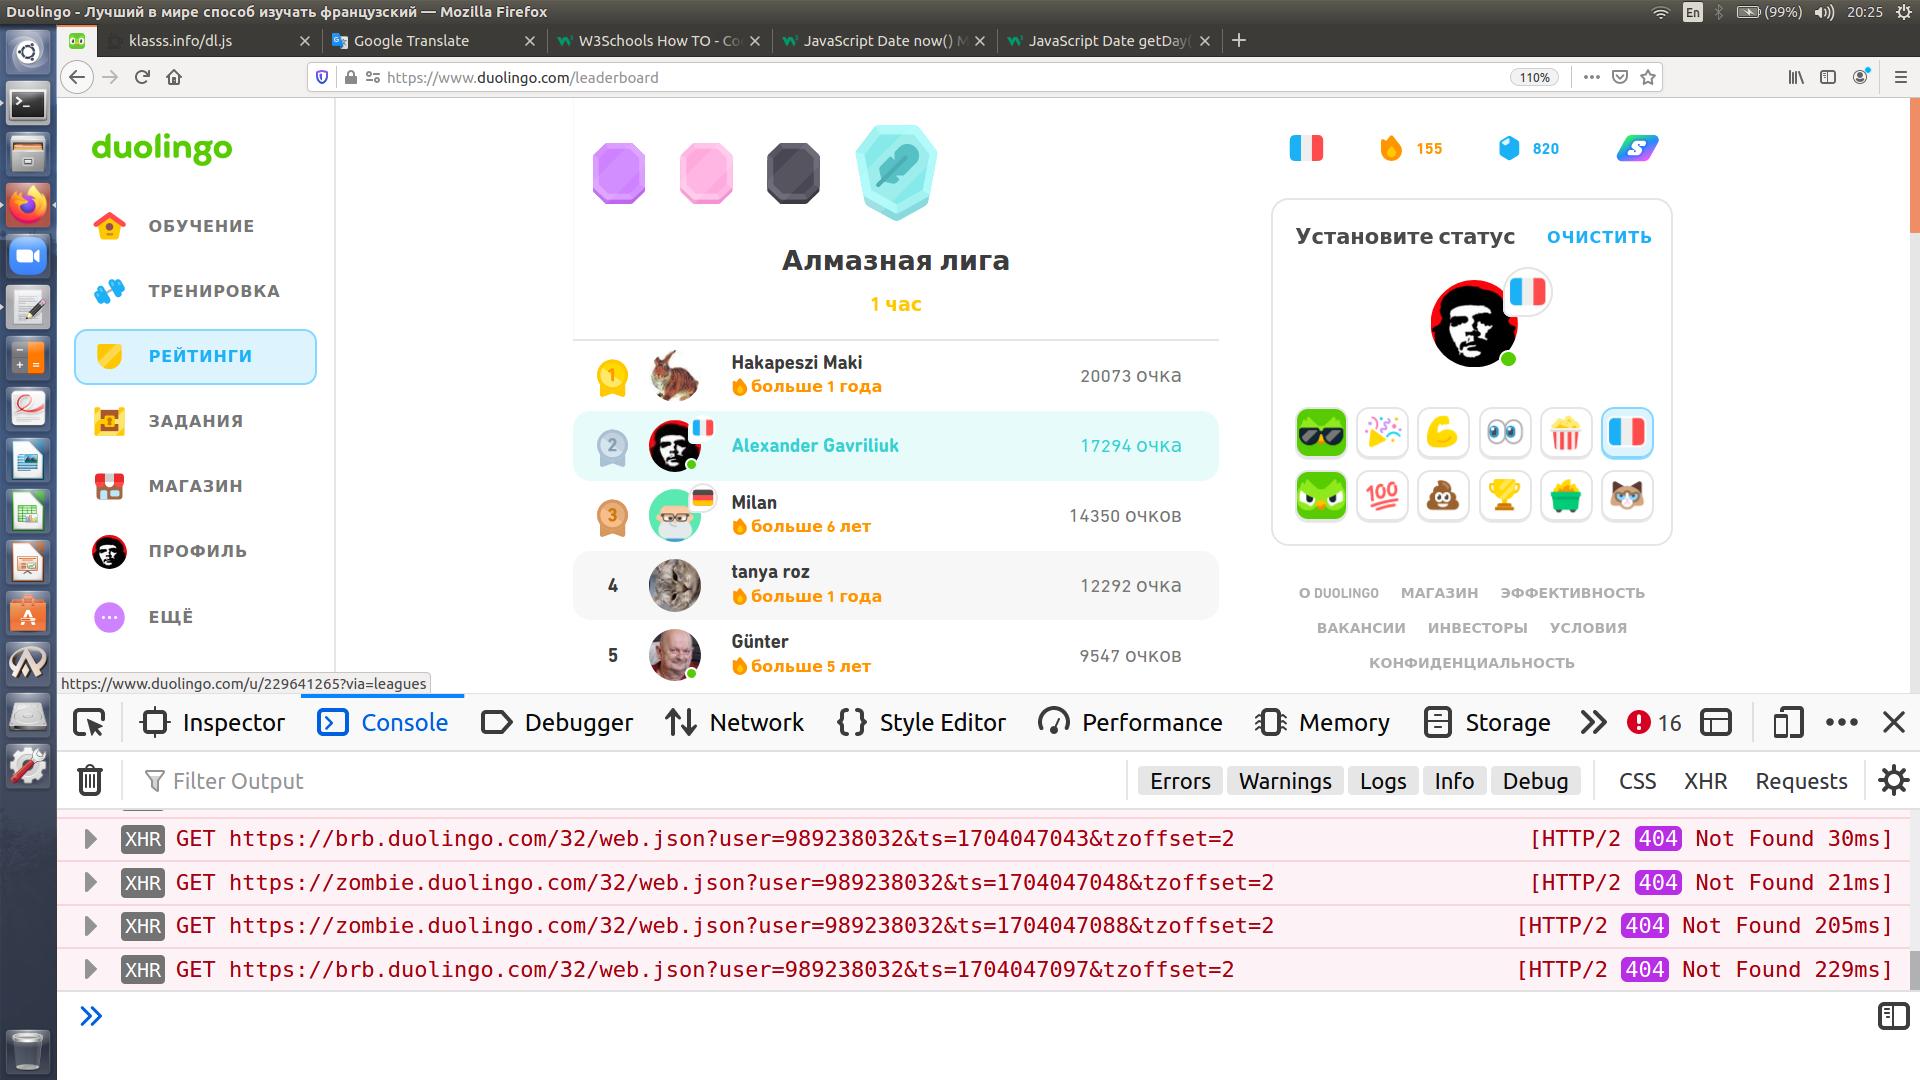Viewport: 1920px width, 1080px height.
Task: Click the streak flame icon showing 155
Action: (x=1391, y=148)
